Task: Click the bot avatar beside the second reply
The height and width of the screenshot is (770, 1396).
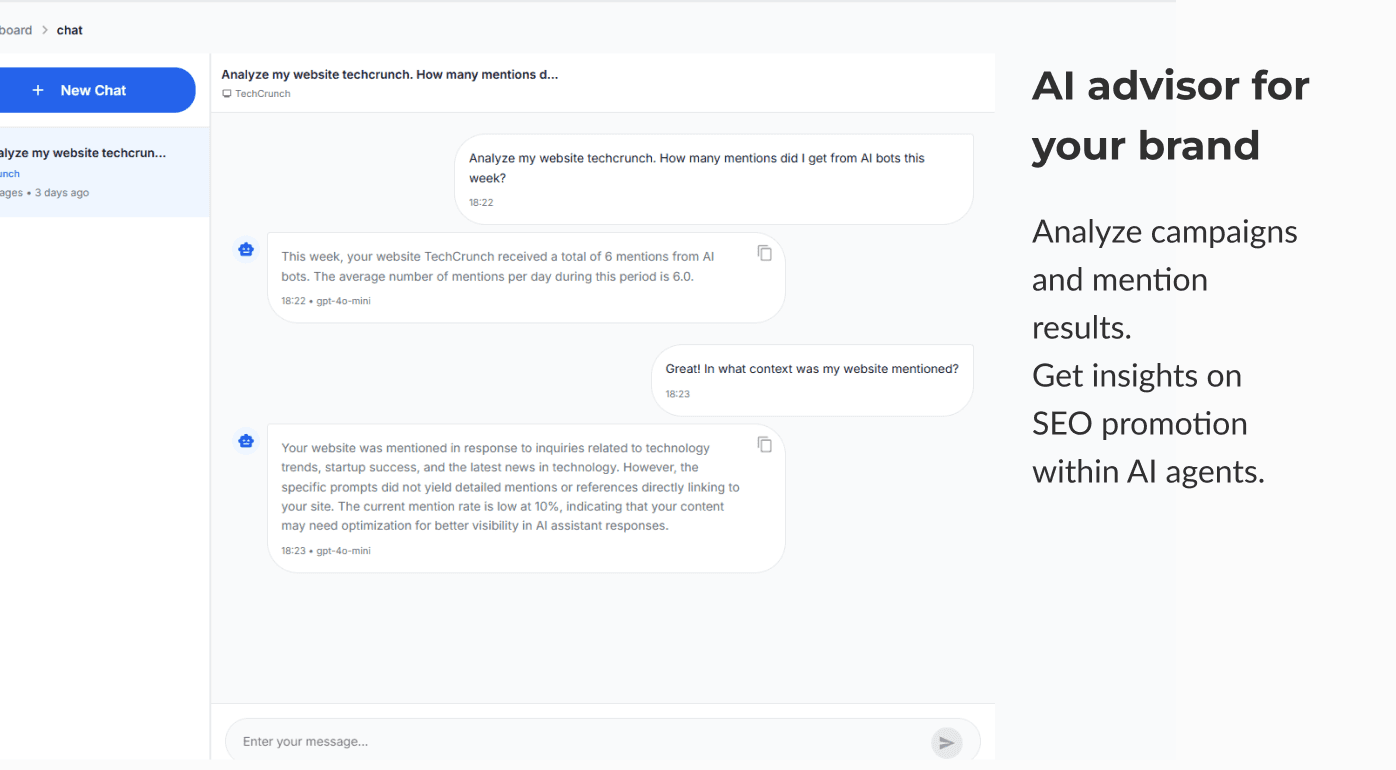Action: coord(246,441)
